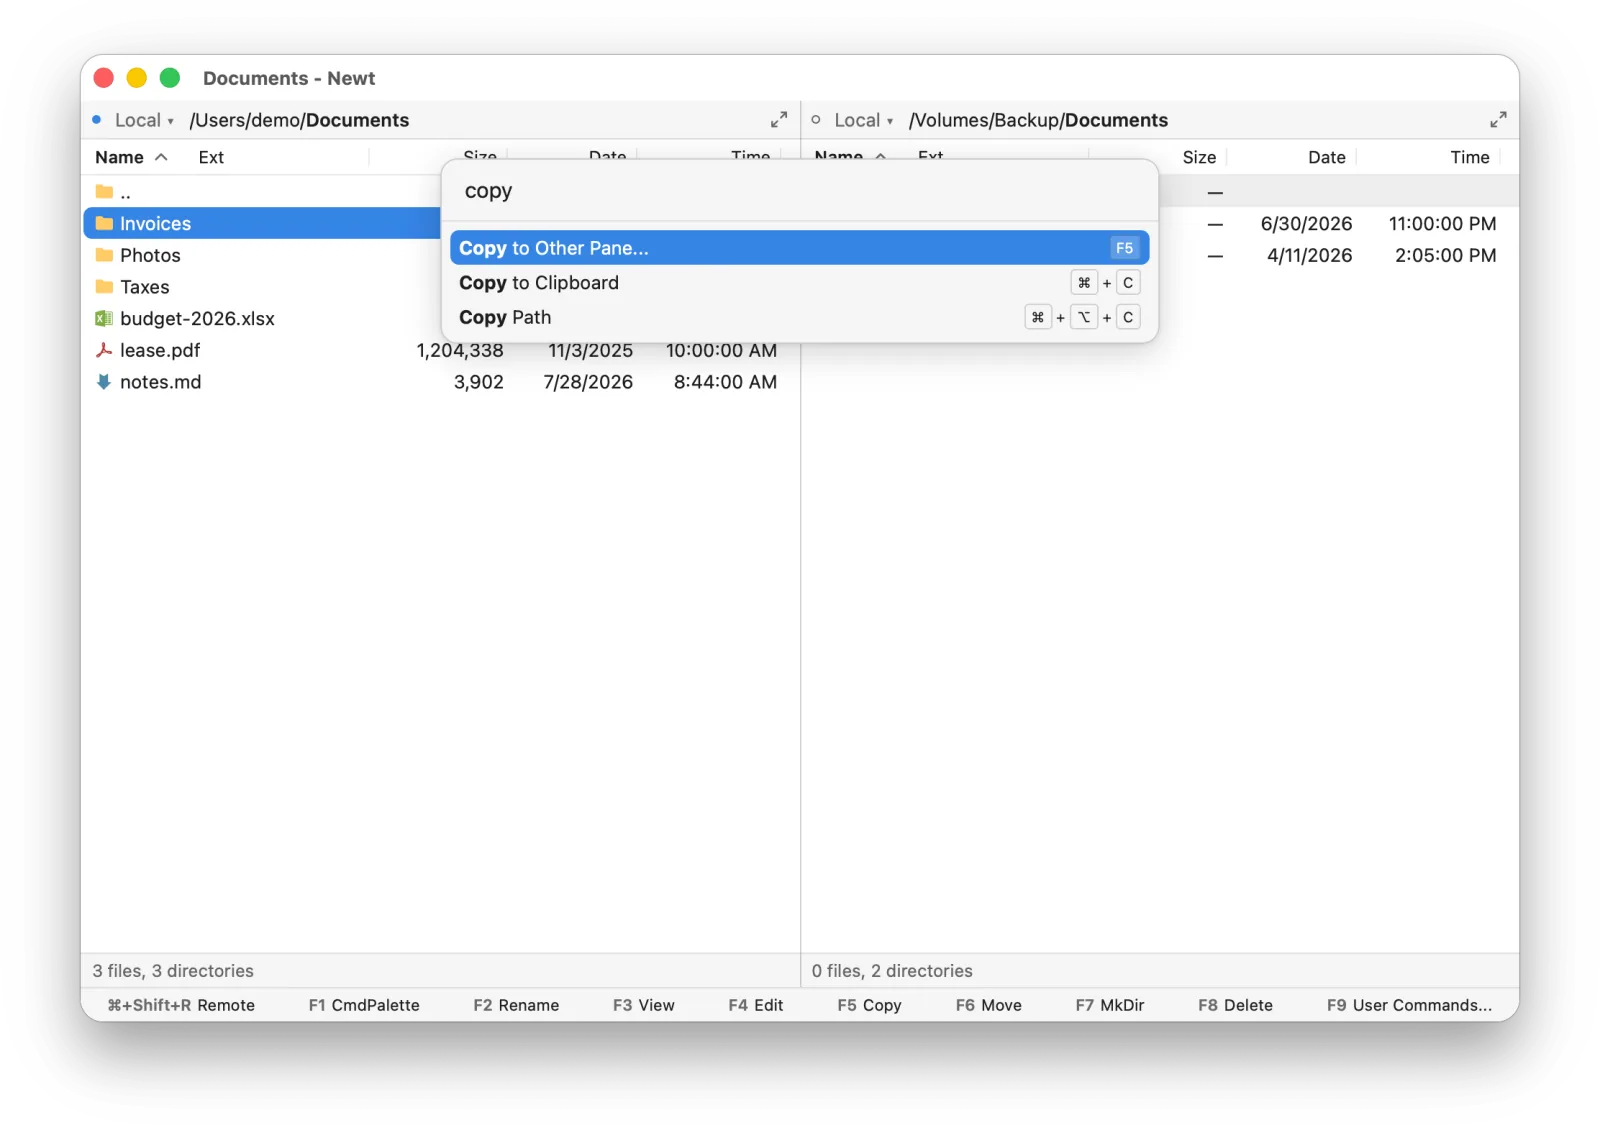Click the /Users/demo/Documents path
This screenshot has height=1128, width=1600.
[299, 120]
